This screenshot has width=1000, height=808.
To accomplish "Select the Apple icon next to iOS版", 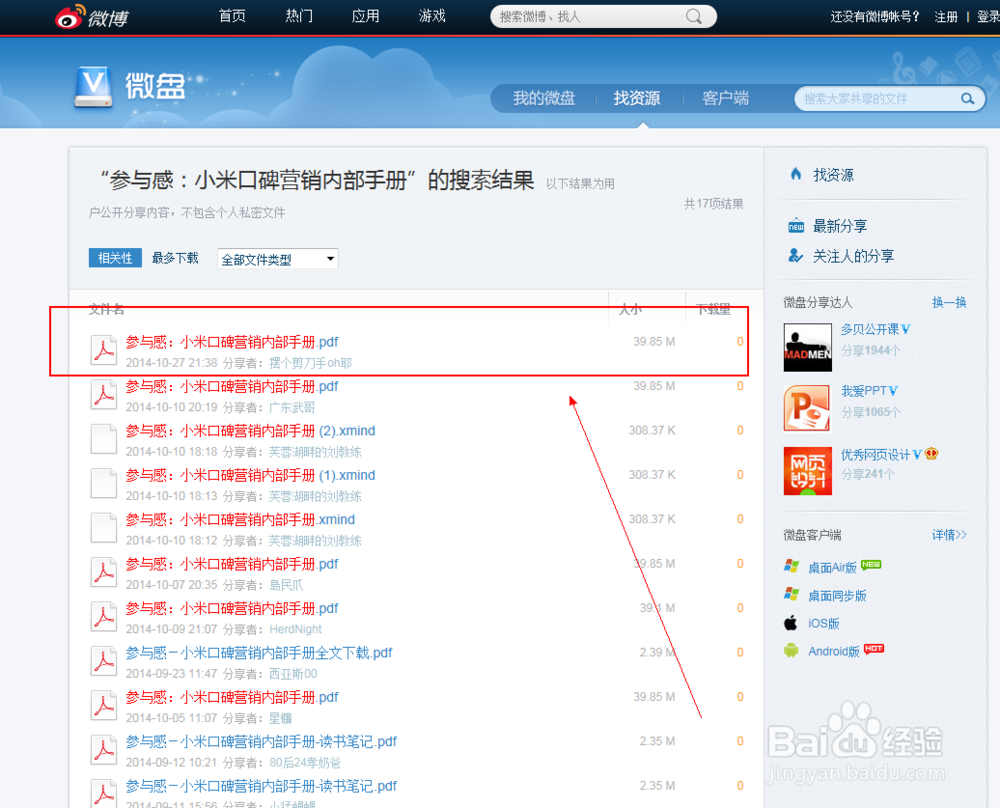I will (x=792, y=623).
